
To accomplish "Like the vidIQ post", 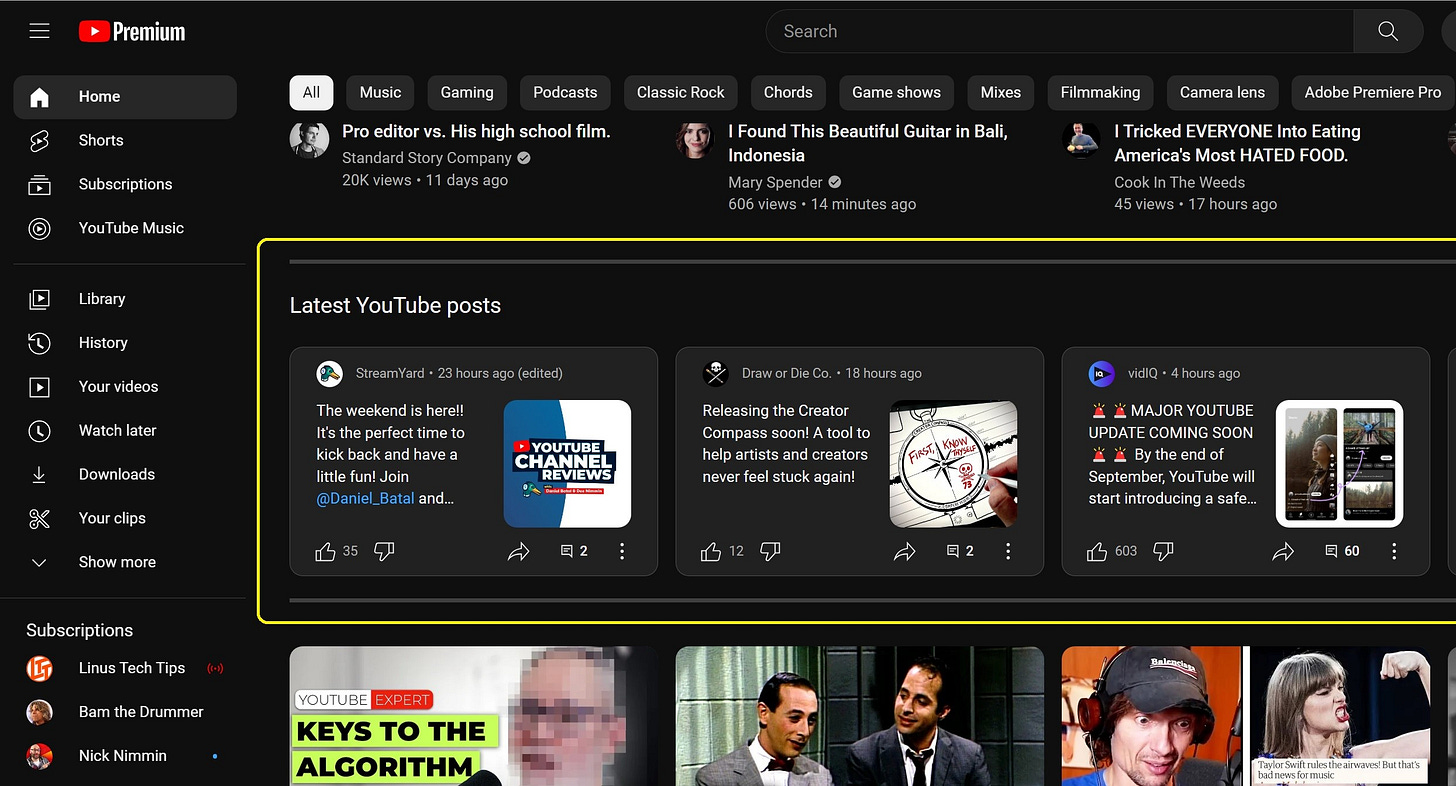I will click(1097, 551).
